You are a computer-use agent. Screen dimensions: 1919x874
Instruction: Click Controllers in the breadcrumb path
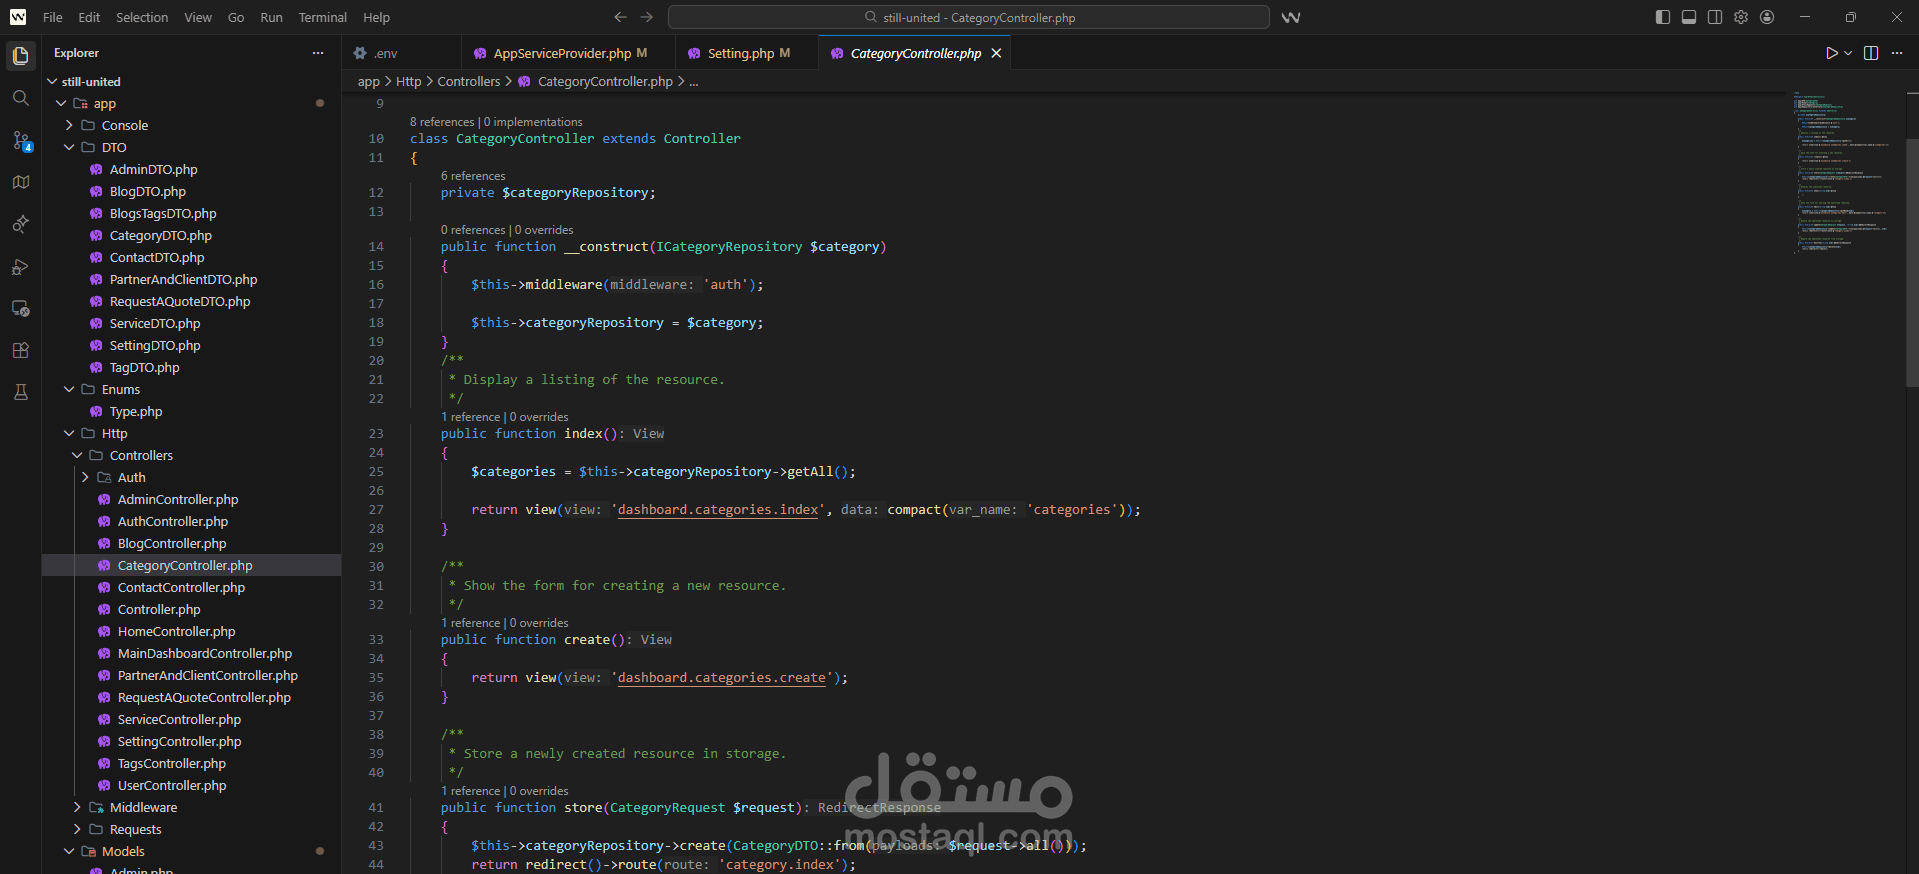469,81
